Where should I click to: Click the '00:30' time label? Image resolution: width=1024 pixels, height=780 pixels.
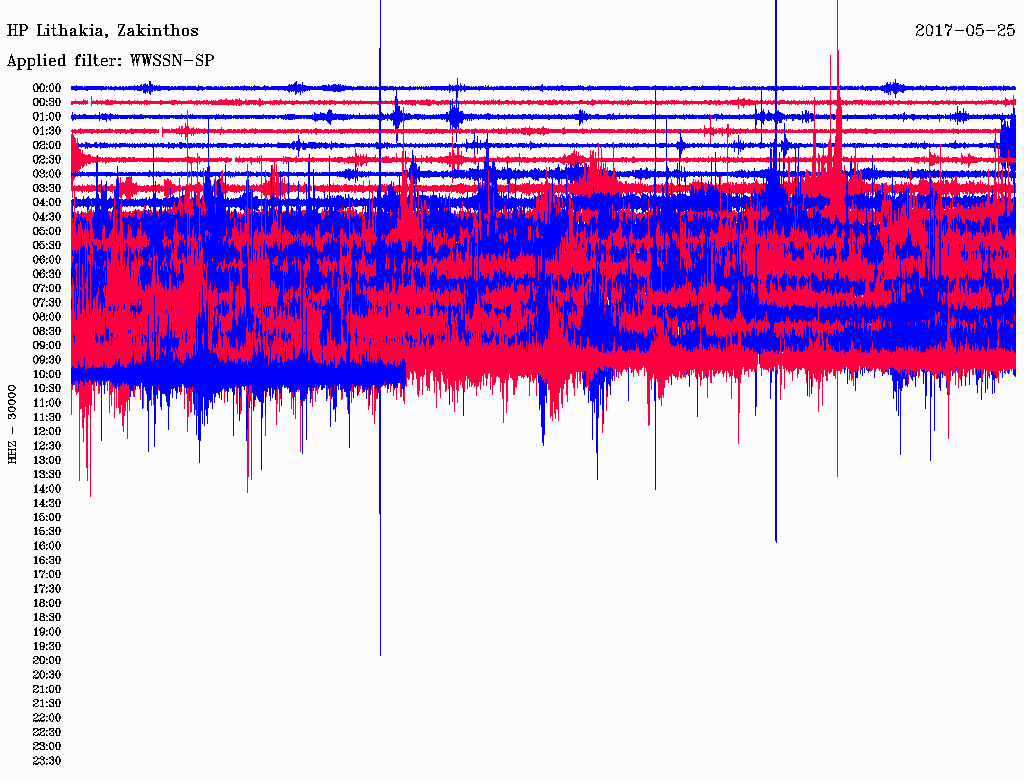point(47,102)
